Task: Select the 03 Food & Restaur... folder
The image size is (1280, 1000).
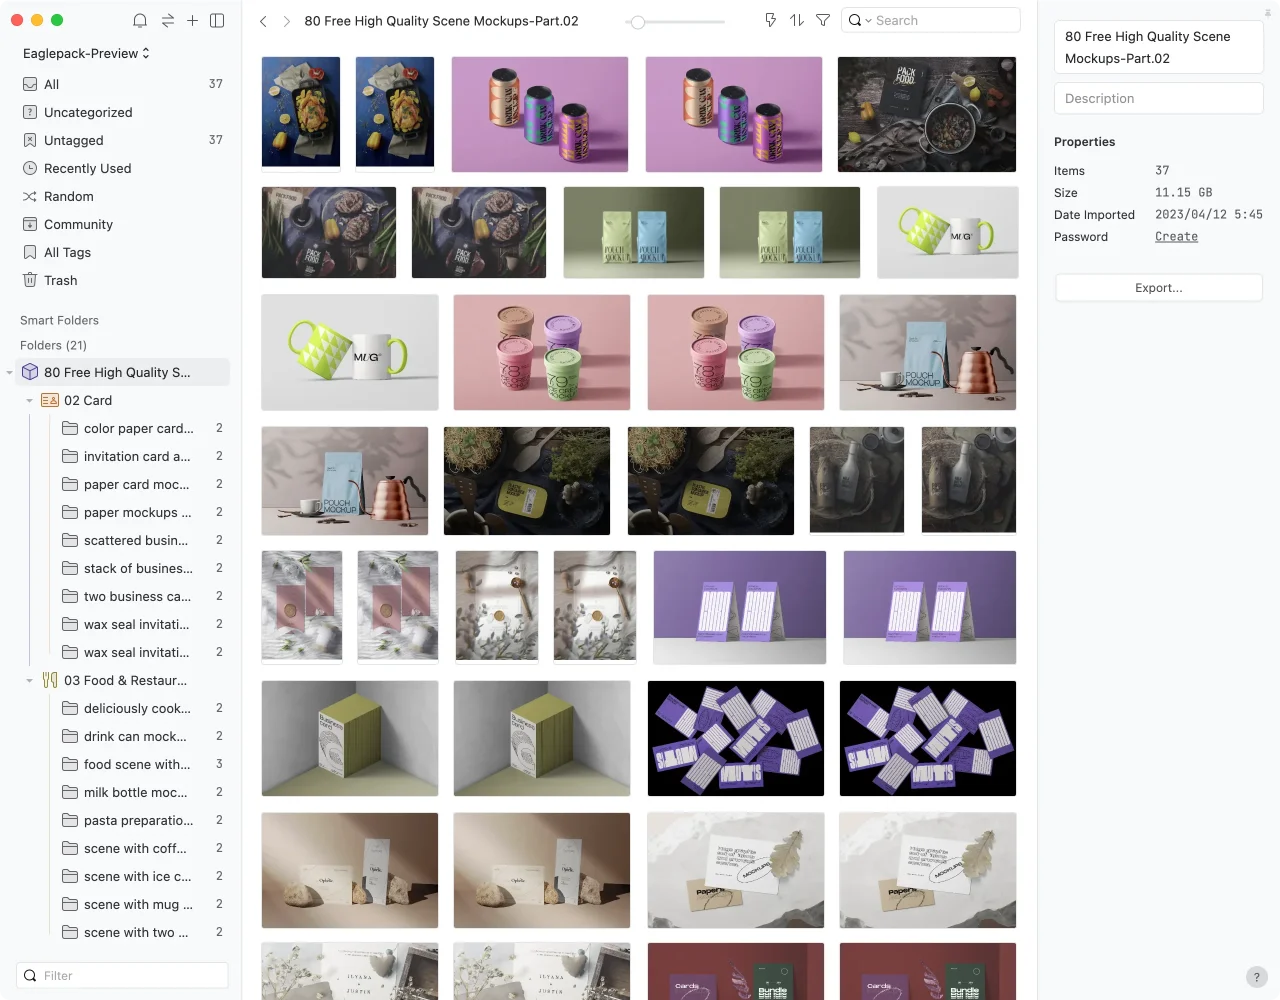Action: pos(122,680)
